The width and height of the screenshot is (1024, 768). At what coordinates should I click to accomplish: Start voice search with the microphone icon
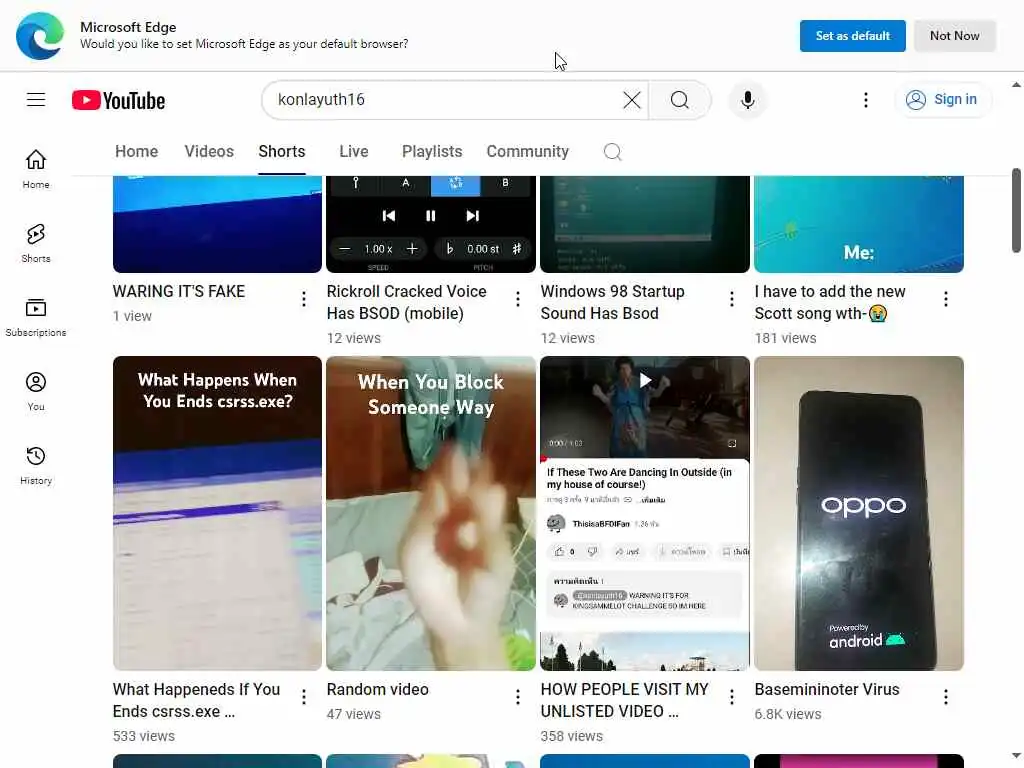coord(748,100)
